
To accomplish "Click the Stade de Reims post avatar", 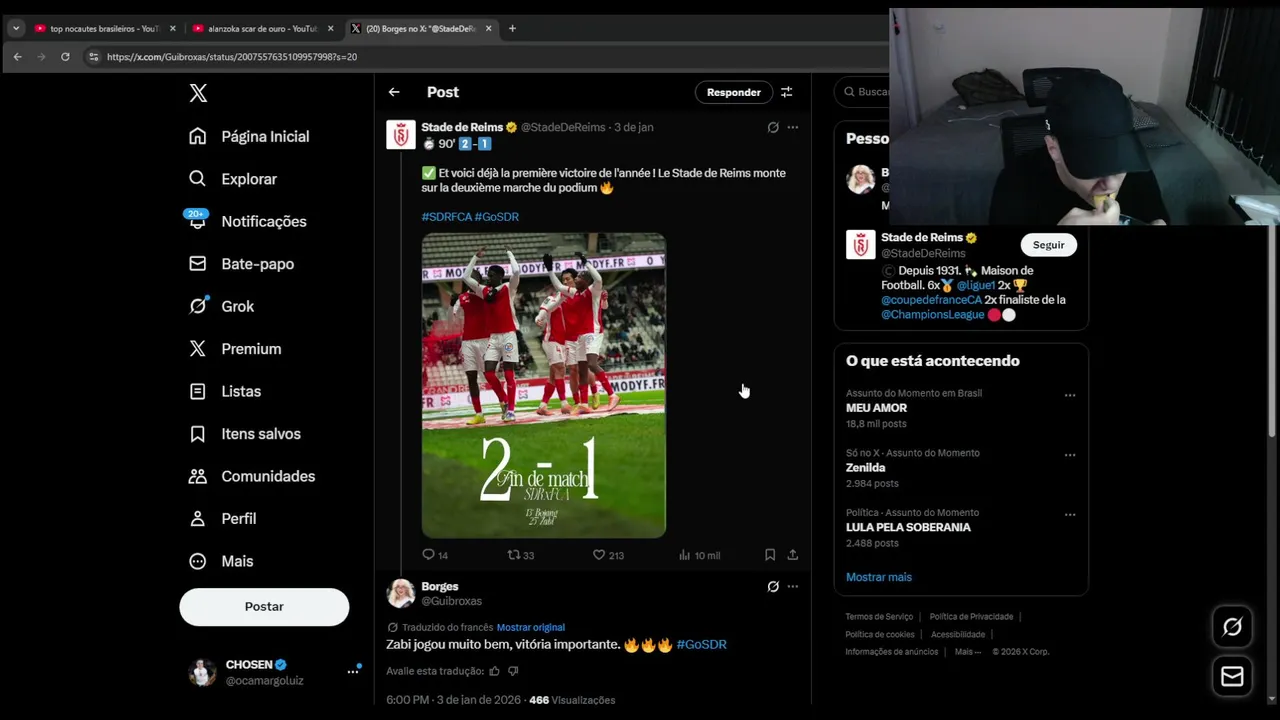I will 401,134.
